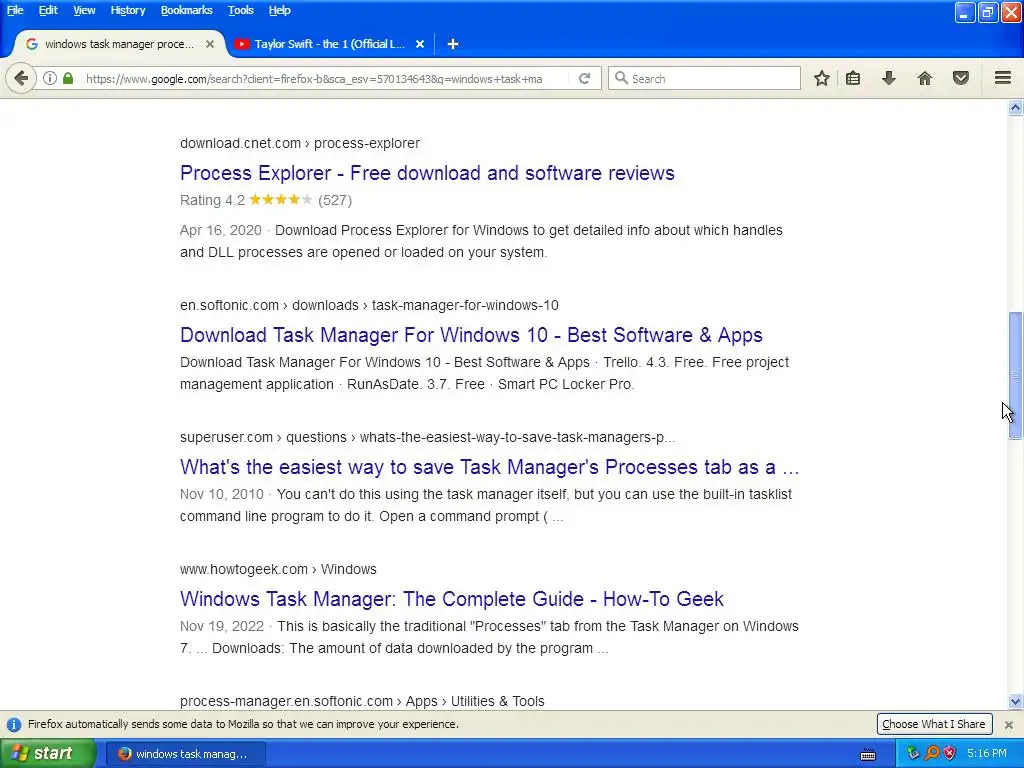Click the YouTube favicon on second tab
The image size is (1024, 768).
242,44
